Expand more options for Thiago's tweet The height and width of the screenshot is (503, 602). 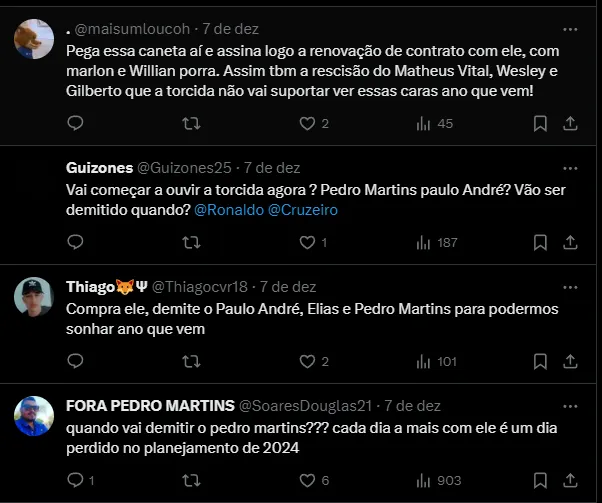[570, 286]
